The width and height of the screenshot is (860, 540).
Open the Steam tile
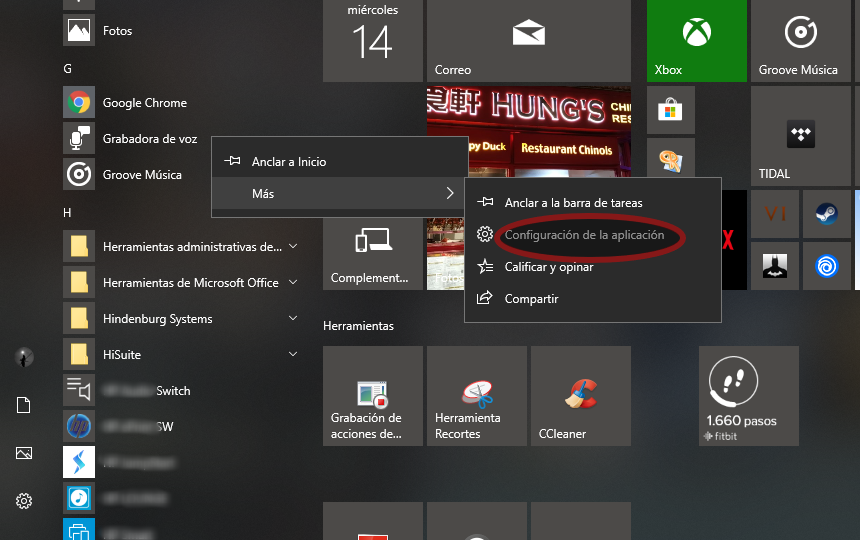[x=826, y=214]
